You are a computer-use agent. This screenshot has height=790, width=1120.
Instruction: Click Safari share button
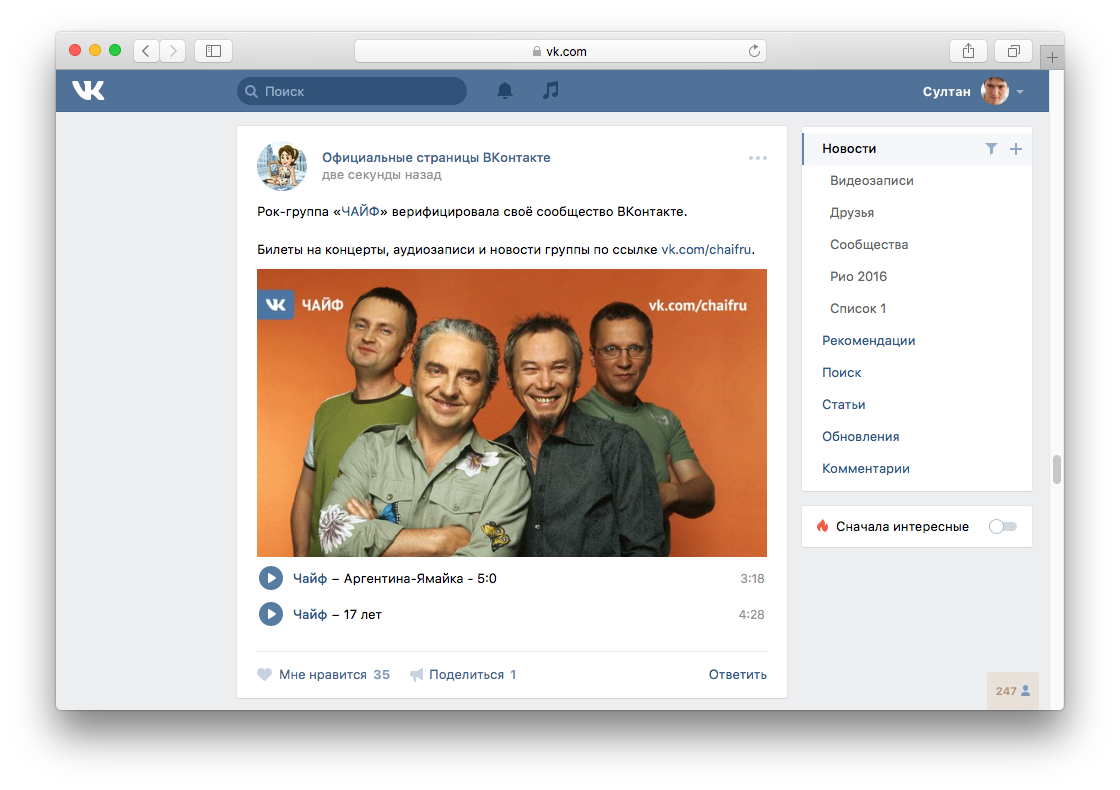968,51
